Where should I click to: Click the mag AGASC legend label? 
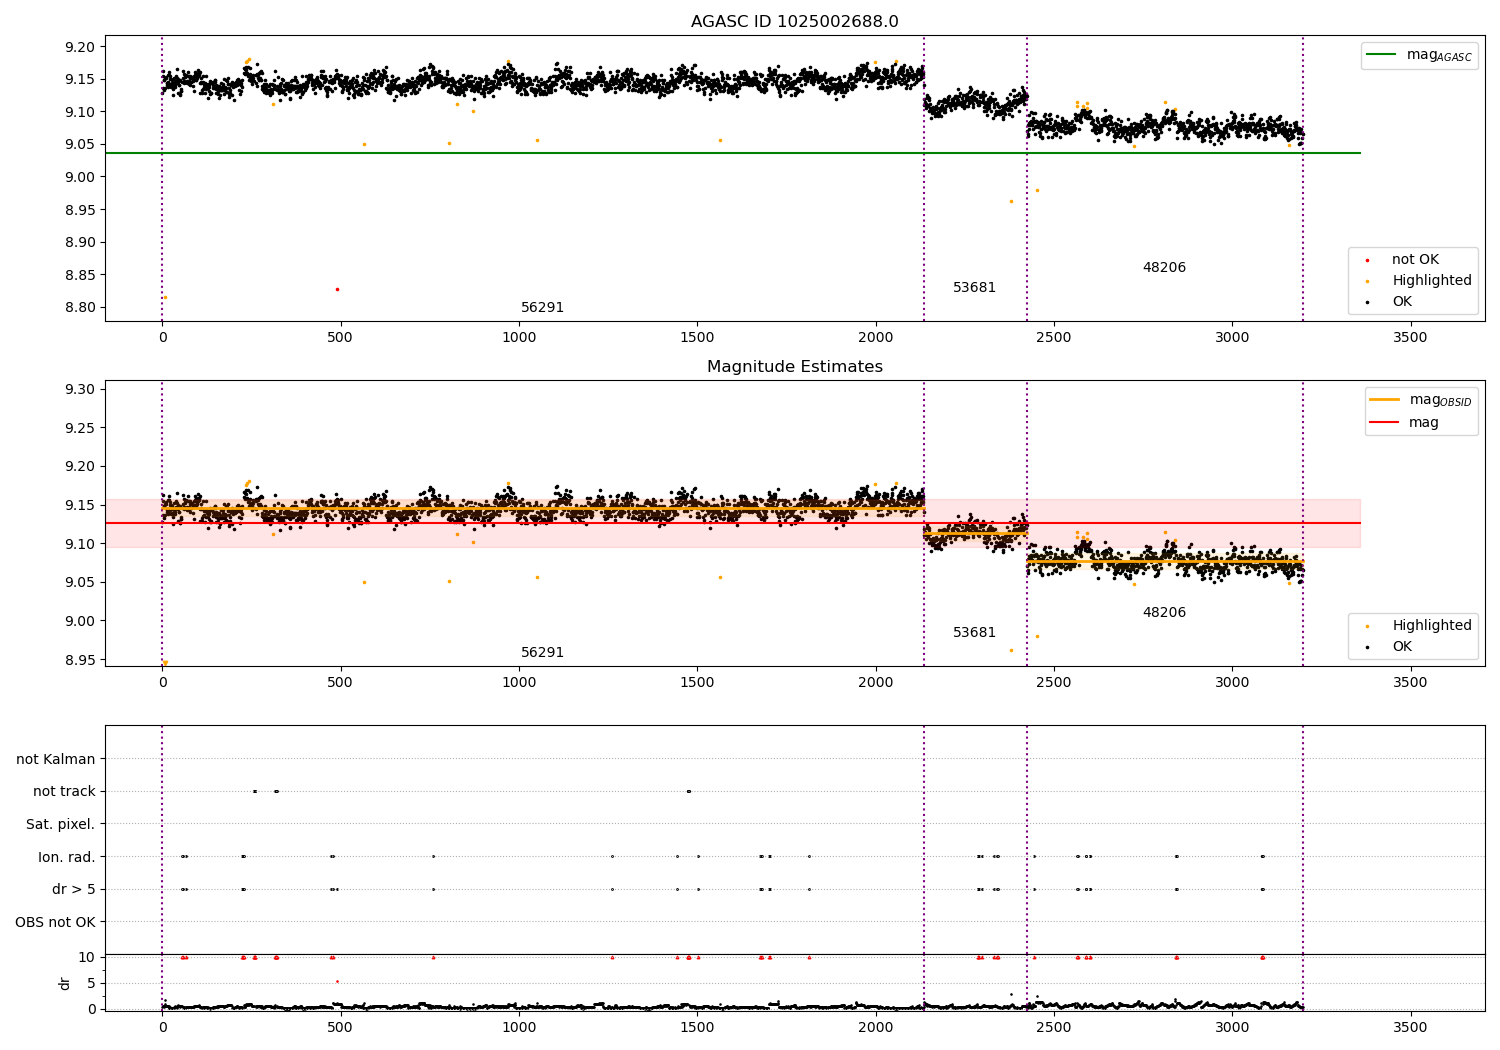click(1439, 56)
